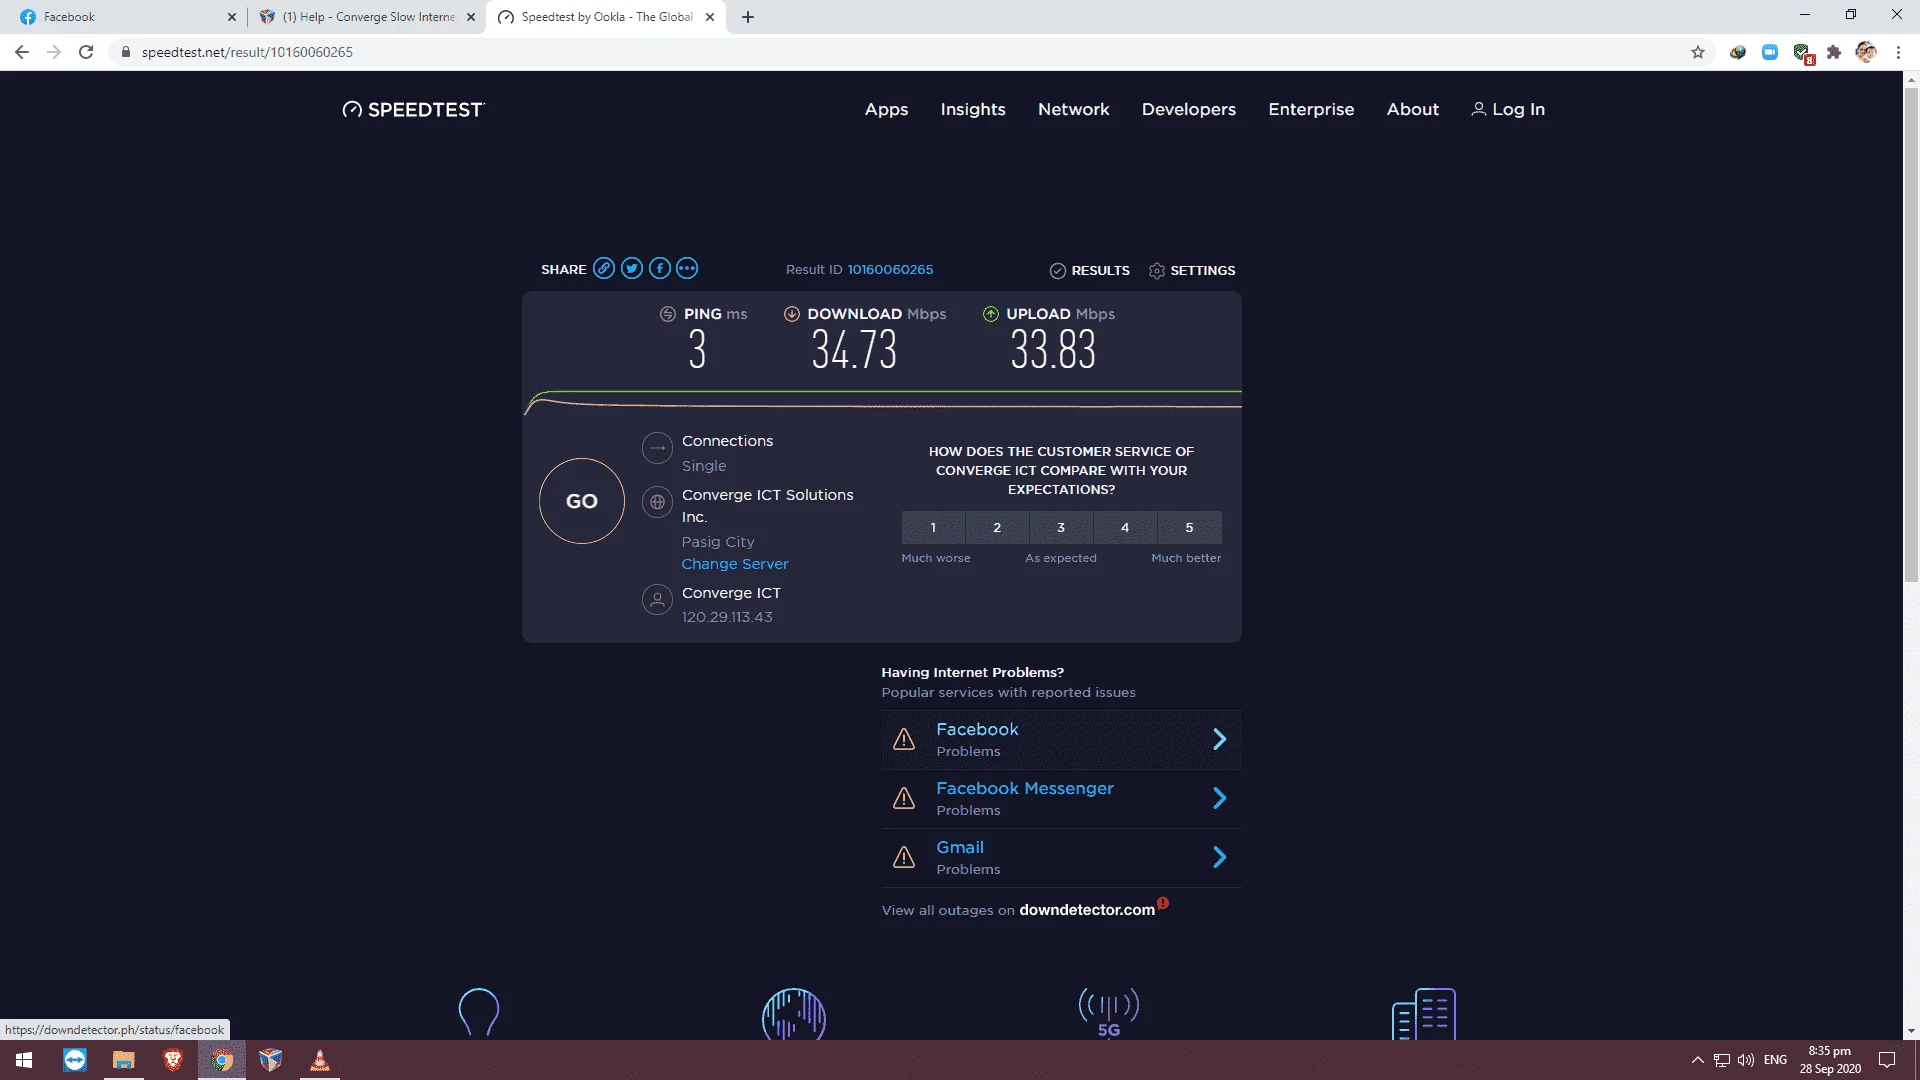Viewport: 1920px width, 1080px height.
Task: Reload the Speedtest page
Action: pos(86,52)
